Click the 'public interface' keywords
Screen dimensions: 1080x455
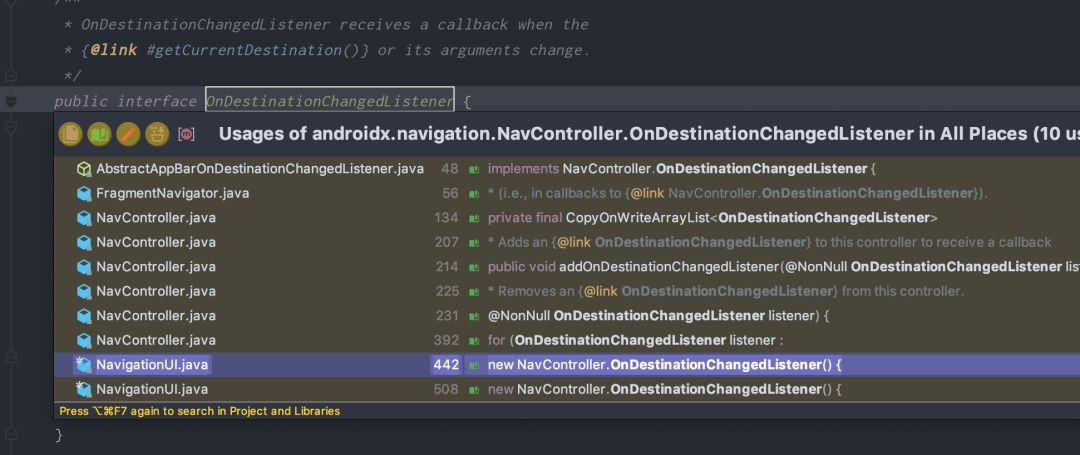(126, 102)
